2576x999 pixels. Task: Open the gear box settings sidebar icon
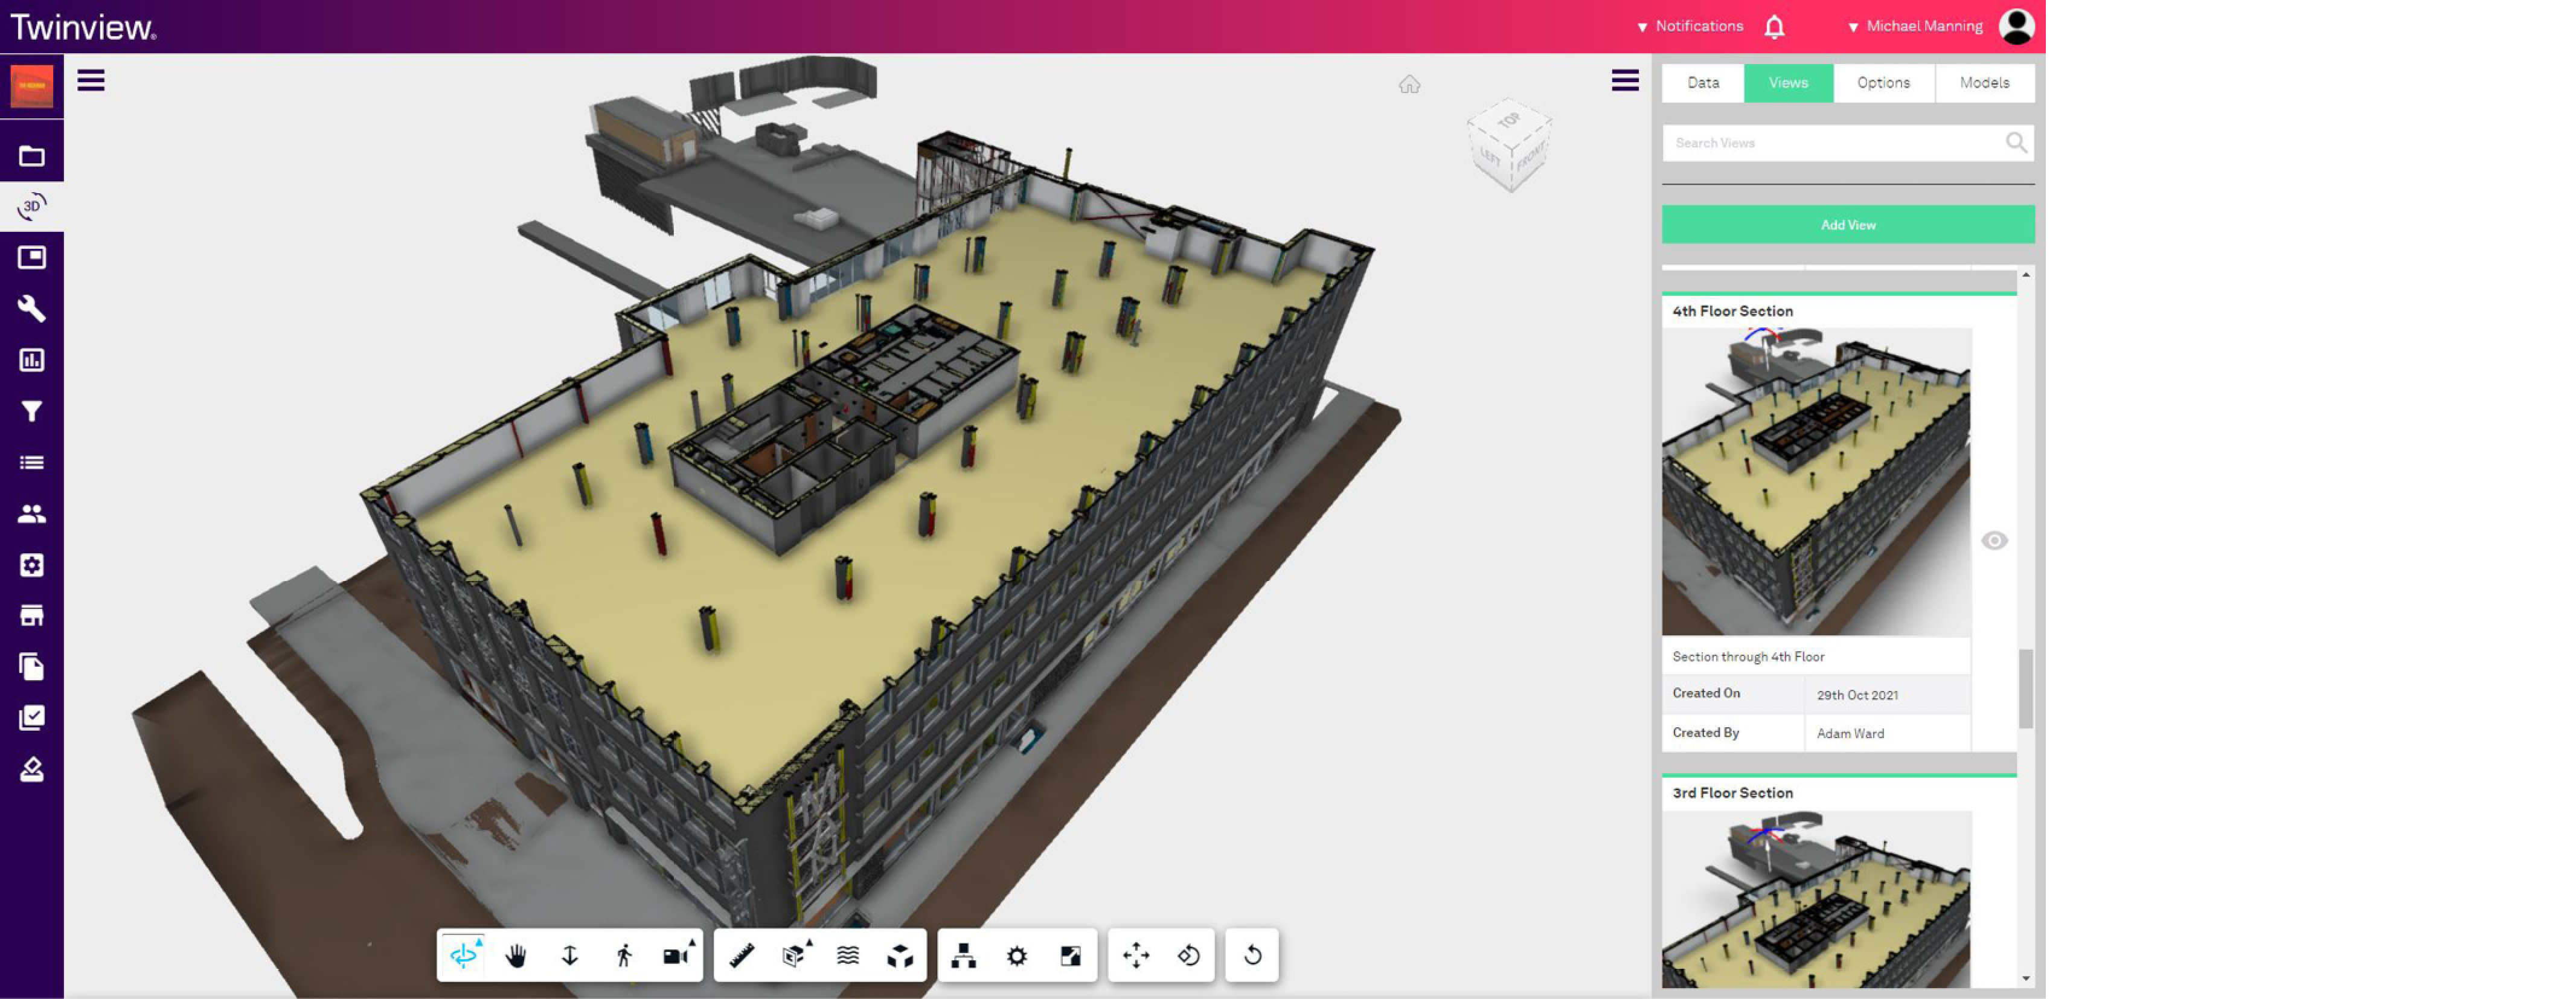tap(32, 565)
